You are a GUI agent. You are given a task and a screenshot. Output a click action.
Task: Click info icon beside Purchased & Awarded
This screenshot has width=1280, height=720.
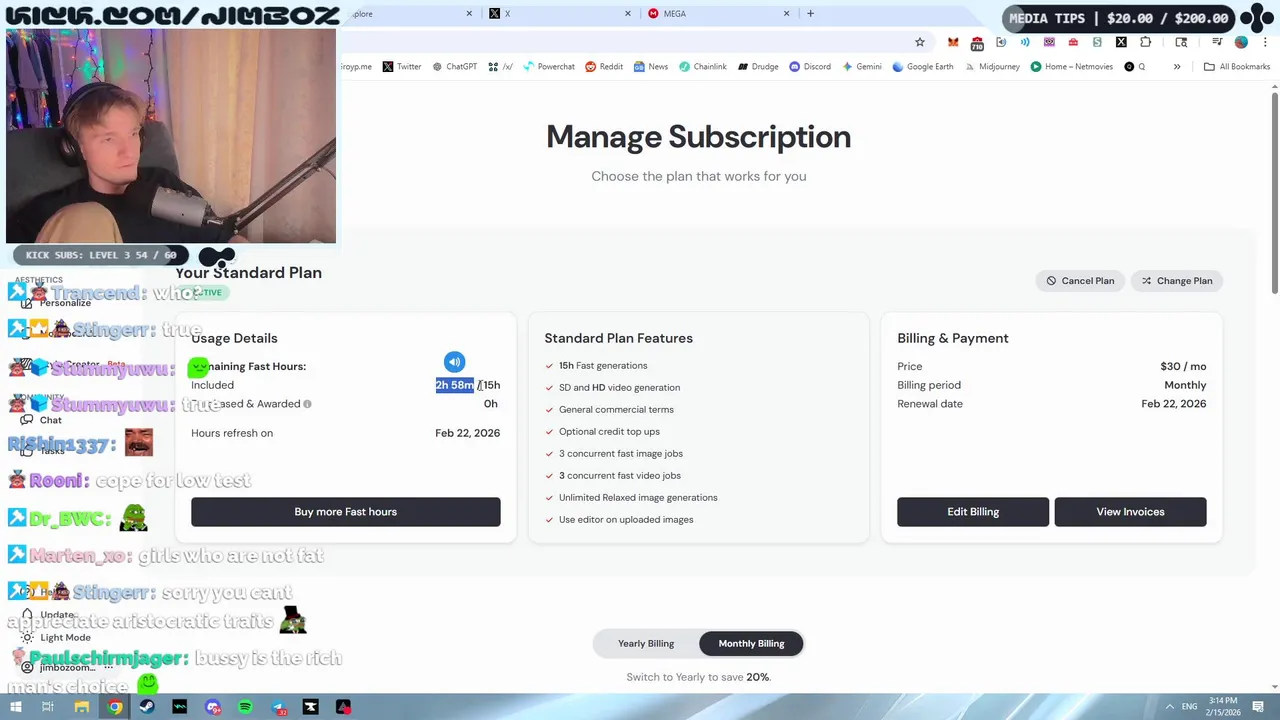click(307, 404)
